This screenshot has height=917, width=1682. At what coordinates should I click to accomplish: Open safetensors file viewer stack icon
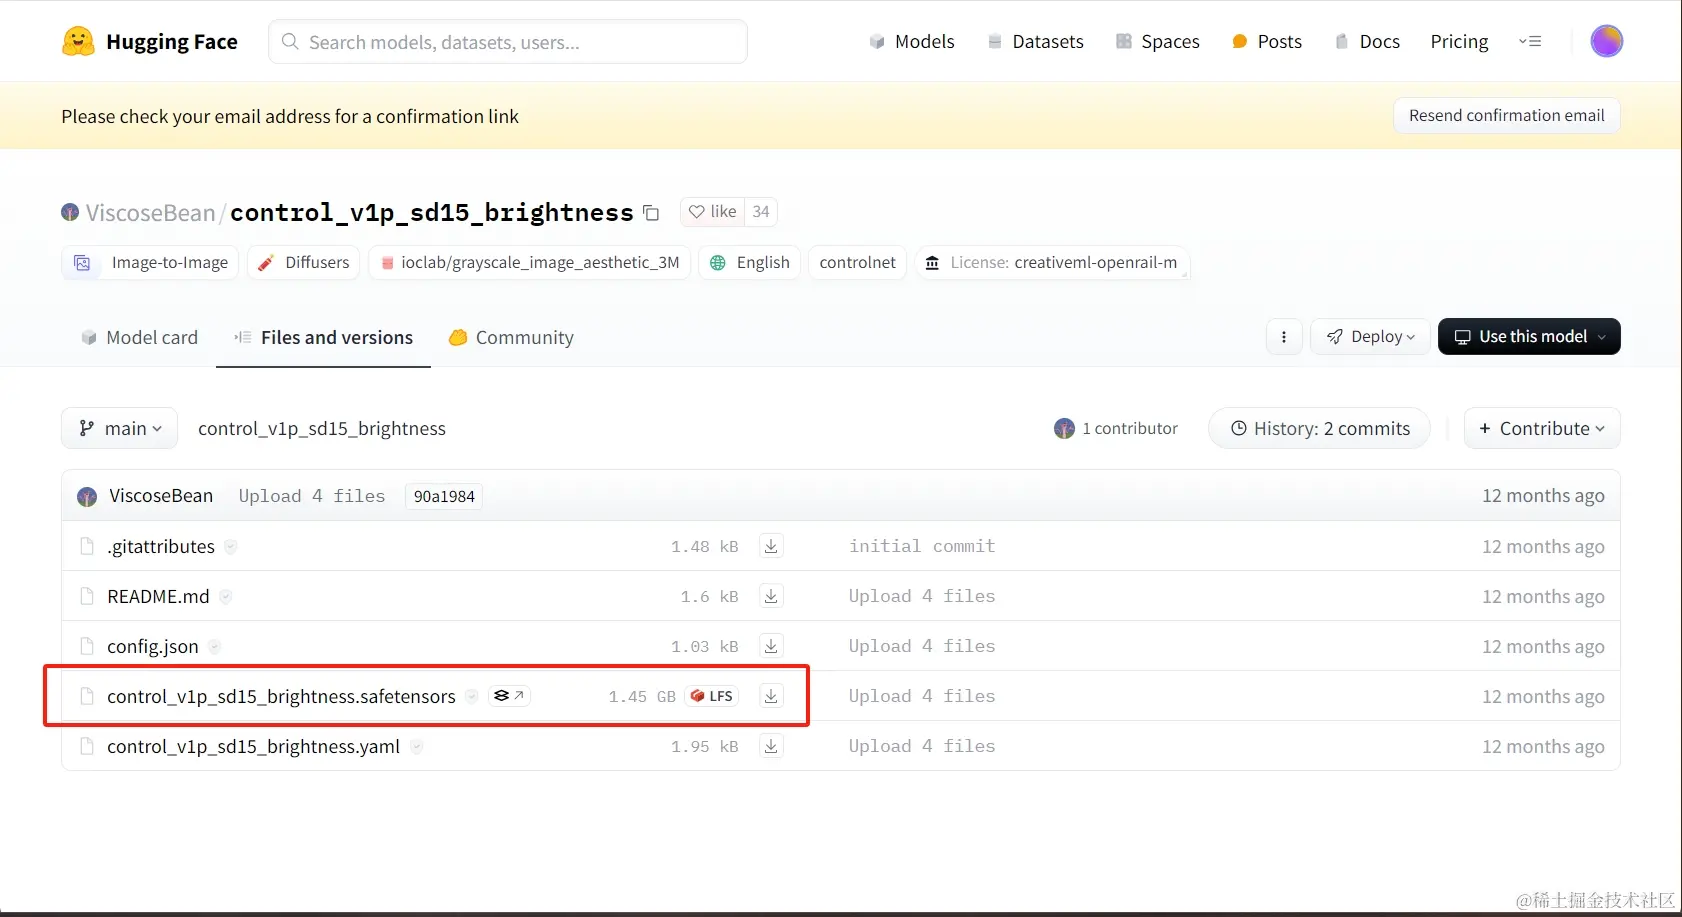(509, 696)
